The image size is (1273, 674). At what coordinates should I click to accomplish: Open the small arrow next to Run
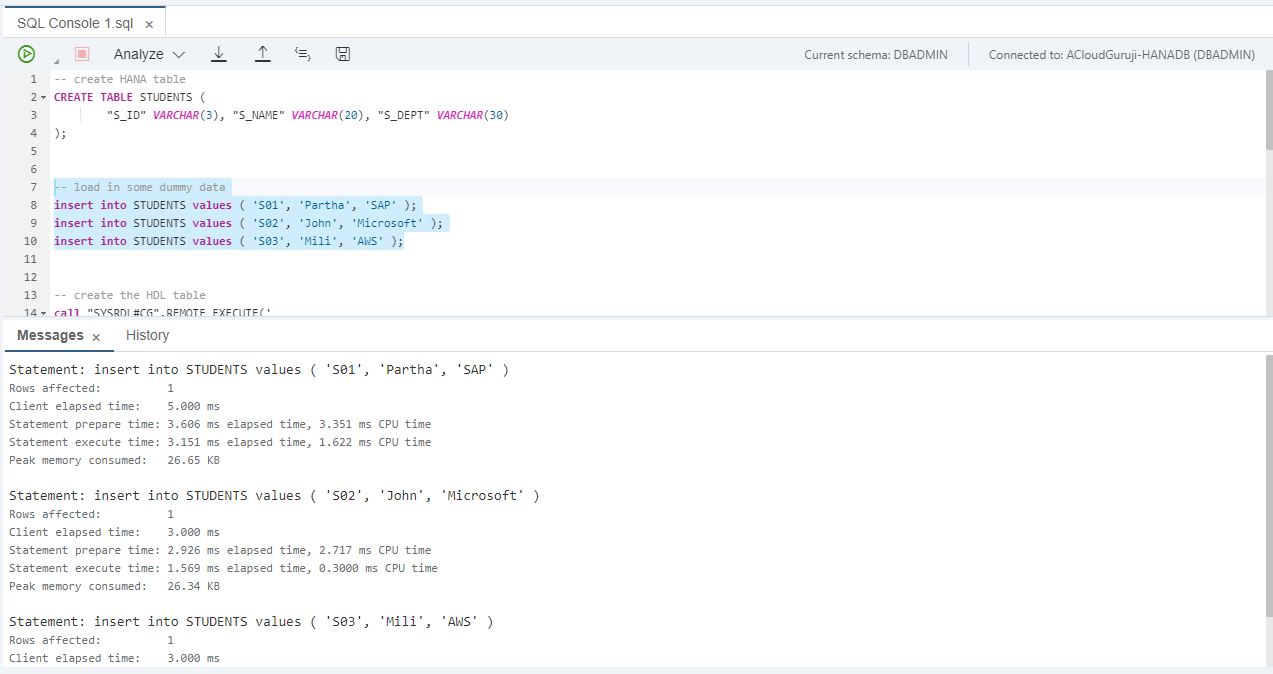(x=55, y=59)
